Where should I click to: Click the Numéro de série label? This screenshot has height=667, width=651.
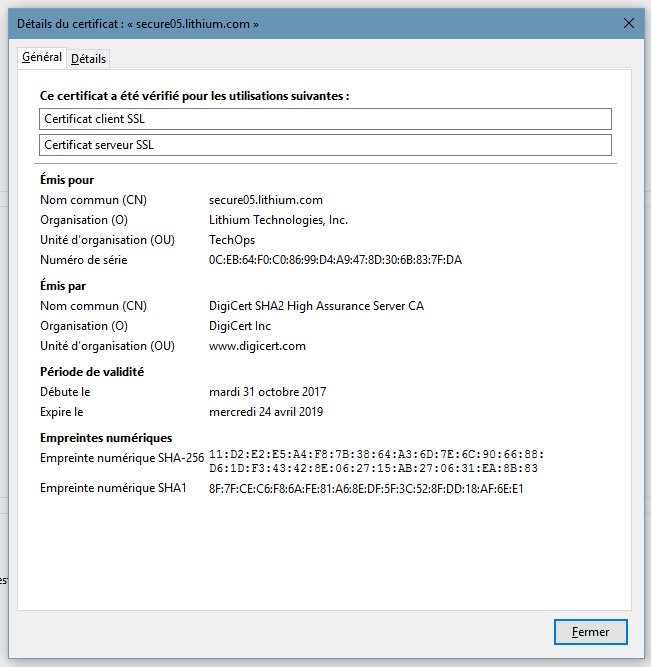tap(83, 260)
